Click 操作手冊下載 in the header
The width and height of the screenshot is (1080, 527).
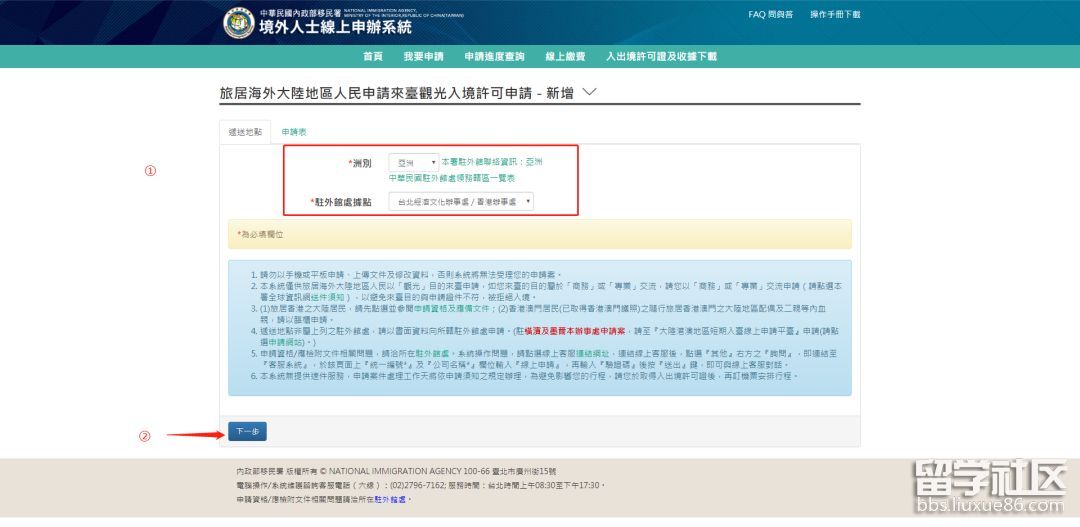[x=835, y=15]
